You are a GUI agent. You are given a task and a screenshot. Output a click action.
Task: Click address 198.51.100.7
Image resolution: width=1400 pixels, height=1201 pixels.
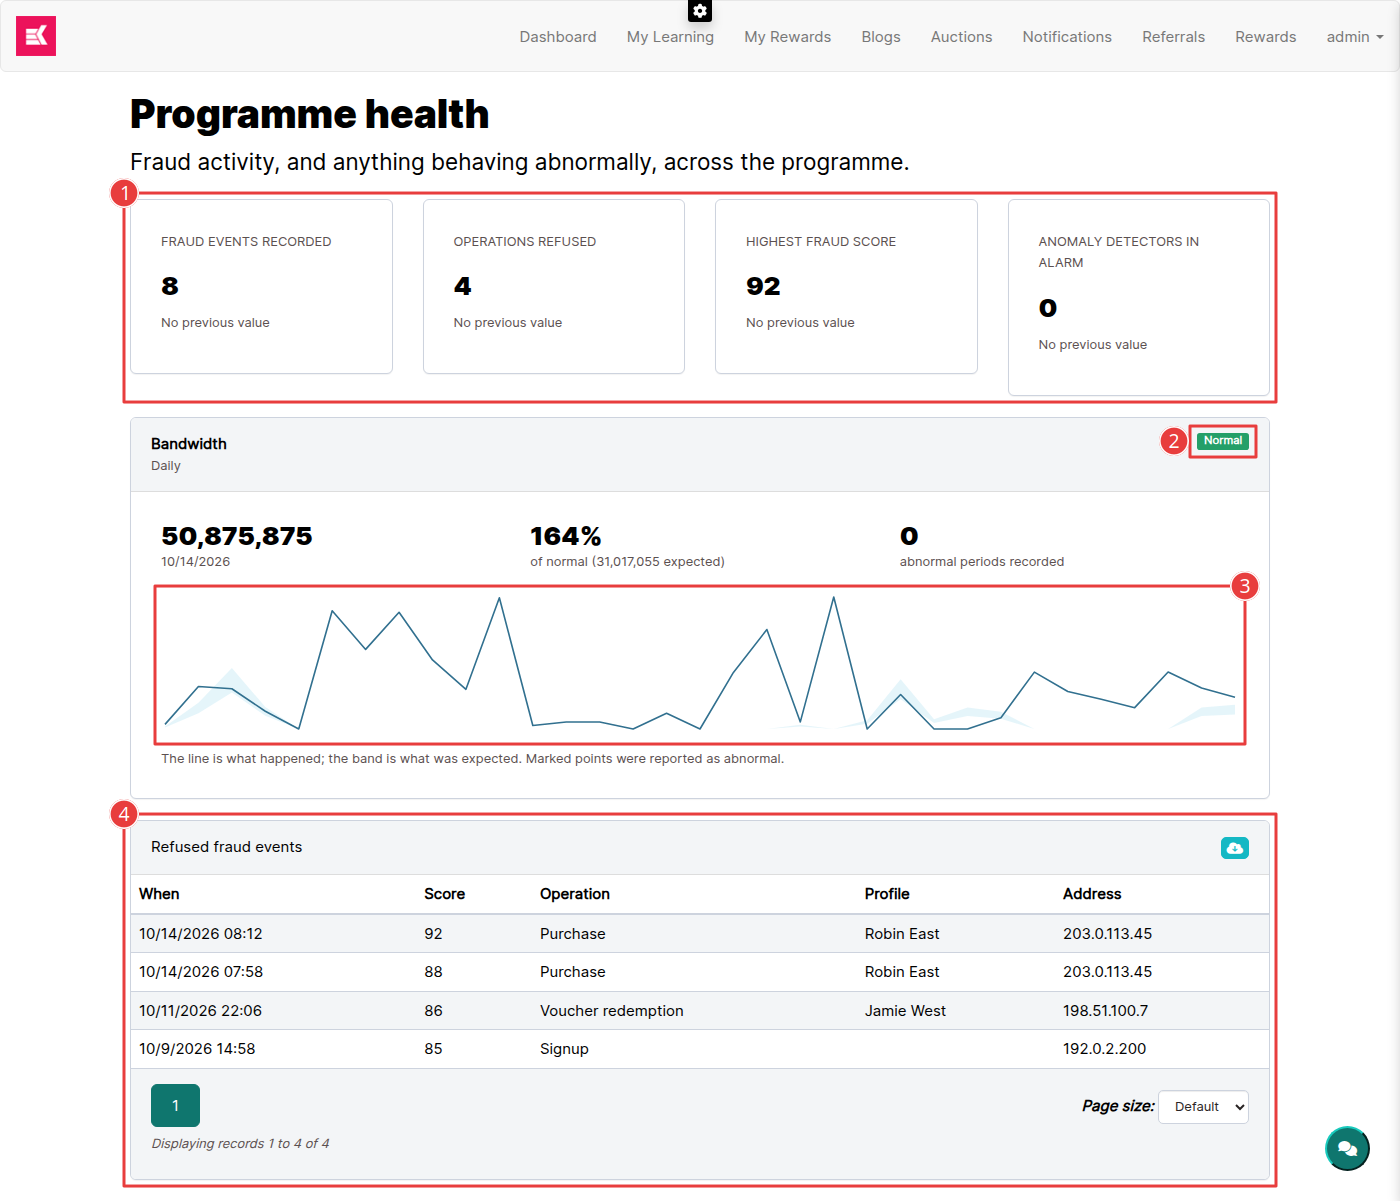1106,1011
